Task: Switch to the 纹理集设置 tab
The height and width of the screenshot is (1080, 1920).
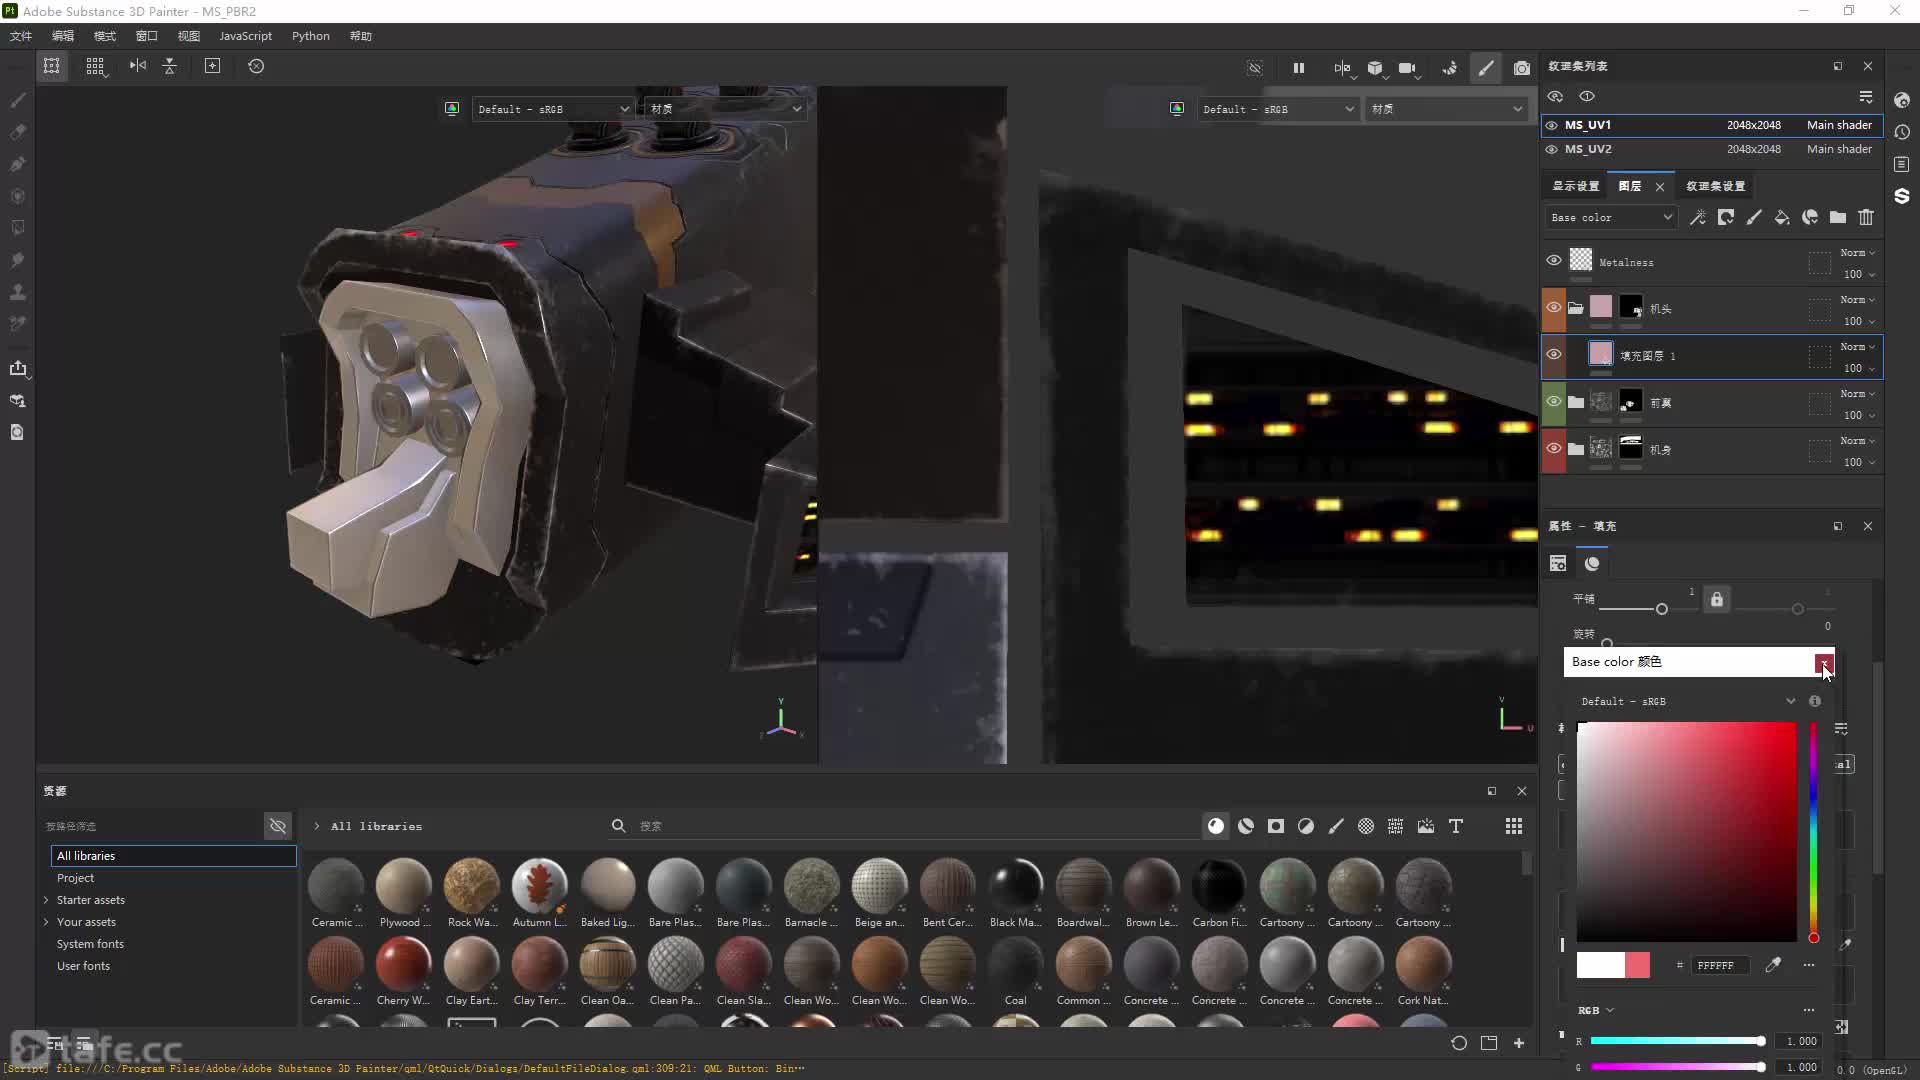Action: pos(1716,186)
